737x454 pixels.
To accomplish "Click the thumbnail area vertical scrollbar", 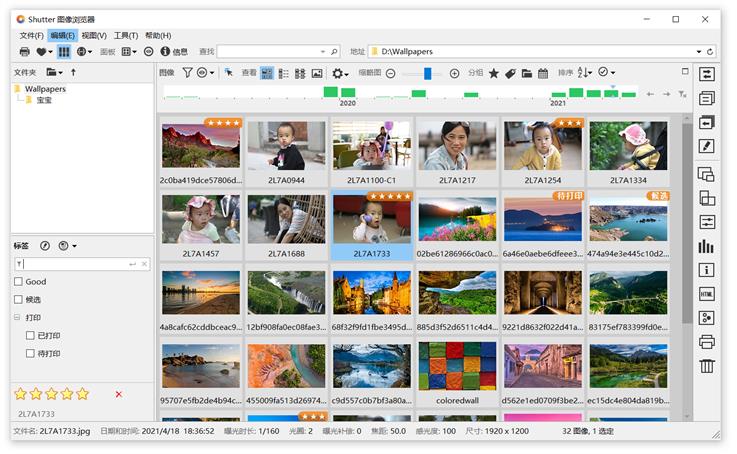I will point(687,223).
